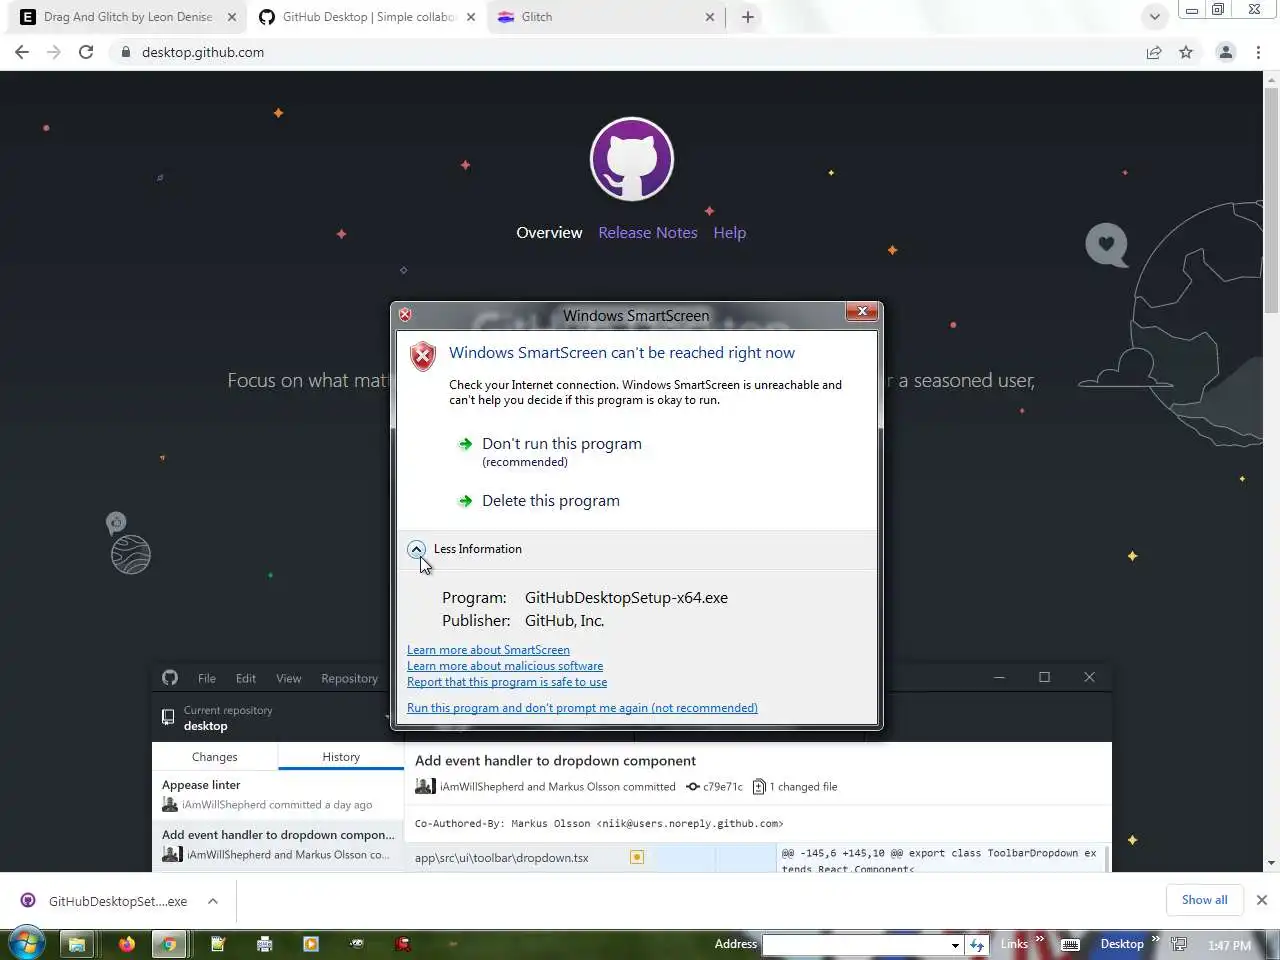Expand the Links toolbar chevron
This screenshot has height=960, width=1280.
click(x=1040, y=939)
